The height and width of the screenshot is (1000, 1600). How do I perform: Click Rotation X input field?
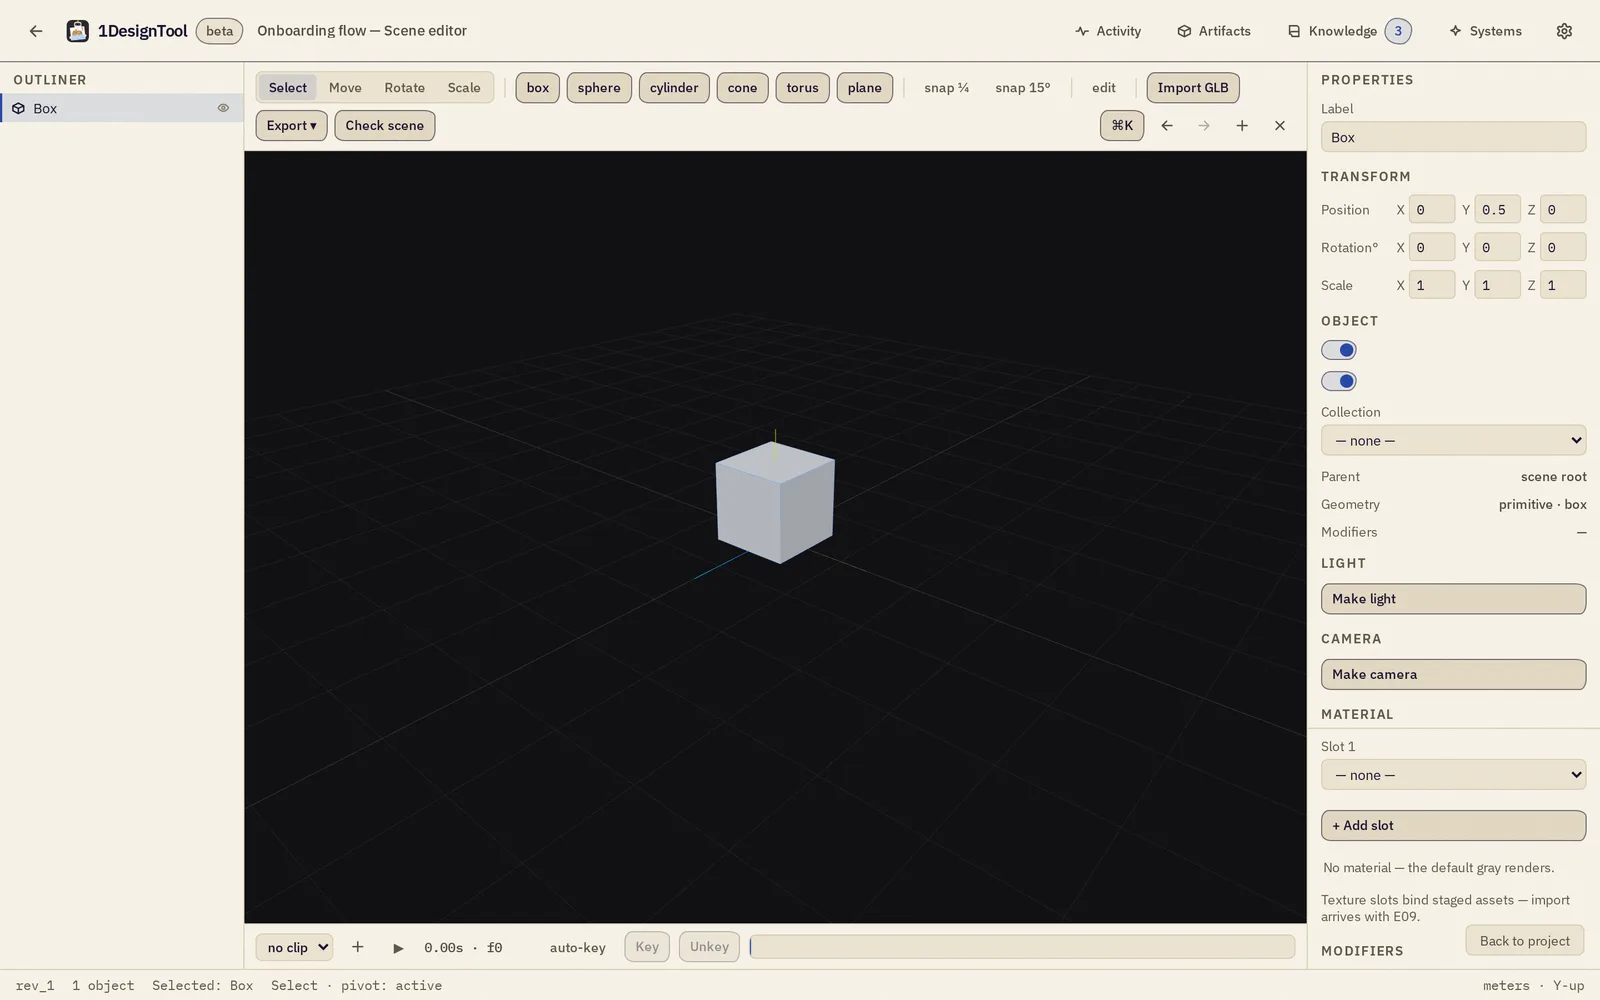click(x=1432, y=247)
